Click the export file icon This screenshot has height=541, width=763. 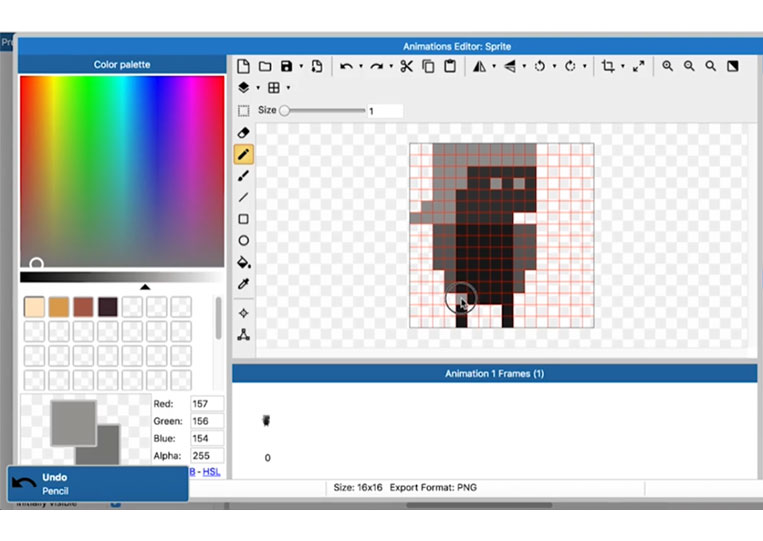click(317, 66)
